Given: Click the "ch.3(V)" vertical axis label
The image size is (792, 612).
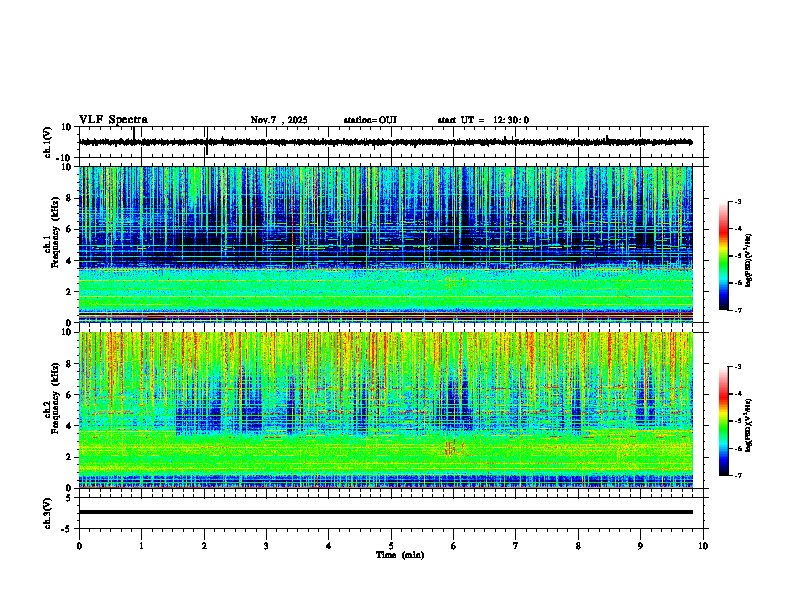Looking at the screenshot, I should point(48,513).
